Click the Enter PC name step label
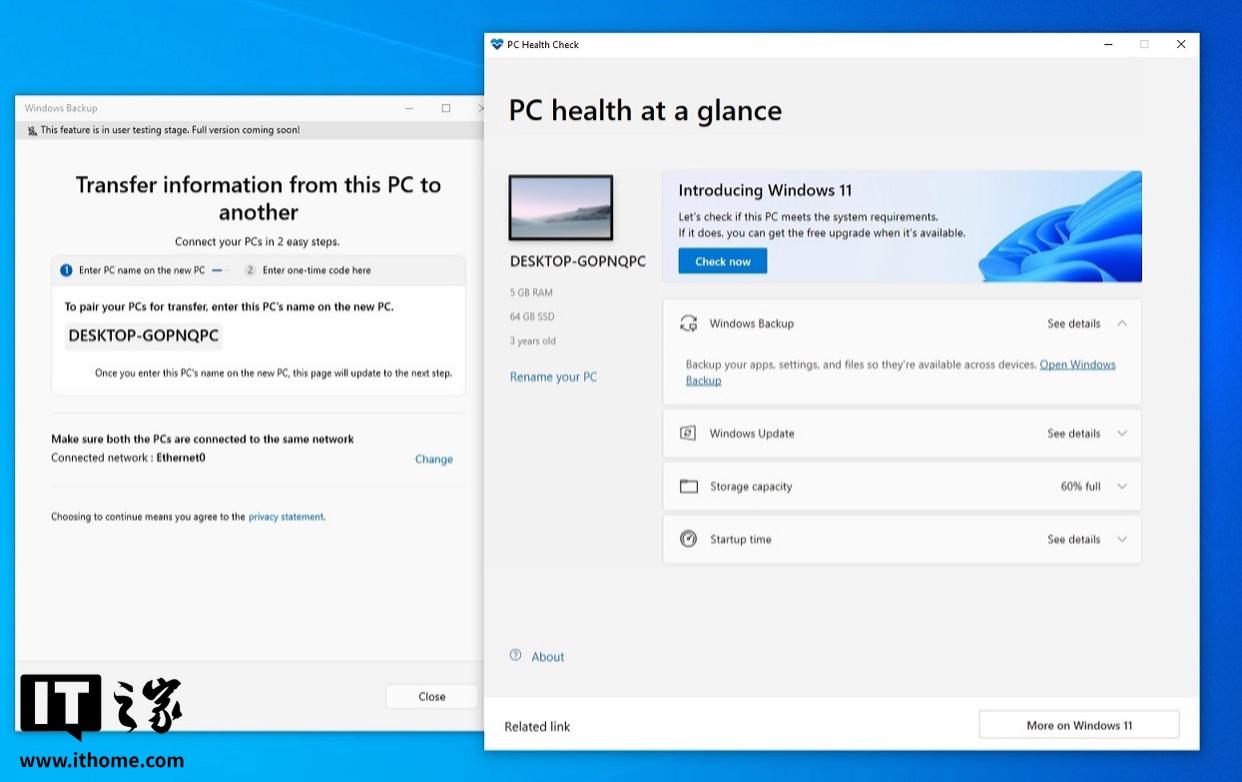This screenshot has height=782, width=1242. (x=142, y=270)
